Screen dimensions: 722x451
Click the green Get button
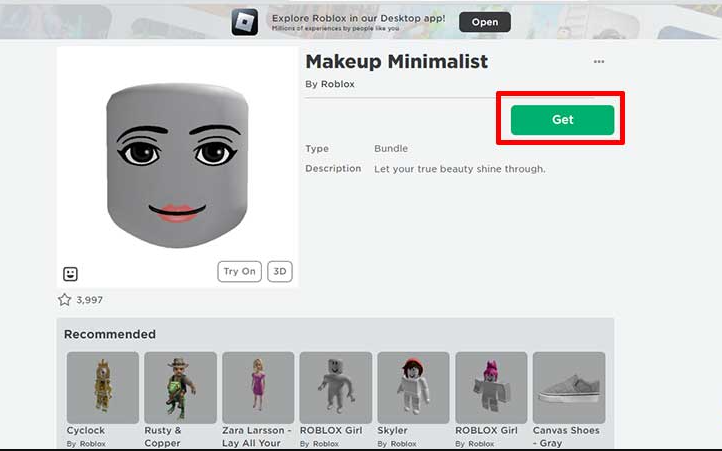[x=562, y=120]
